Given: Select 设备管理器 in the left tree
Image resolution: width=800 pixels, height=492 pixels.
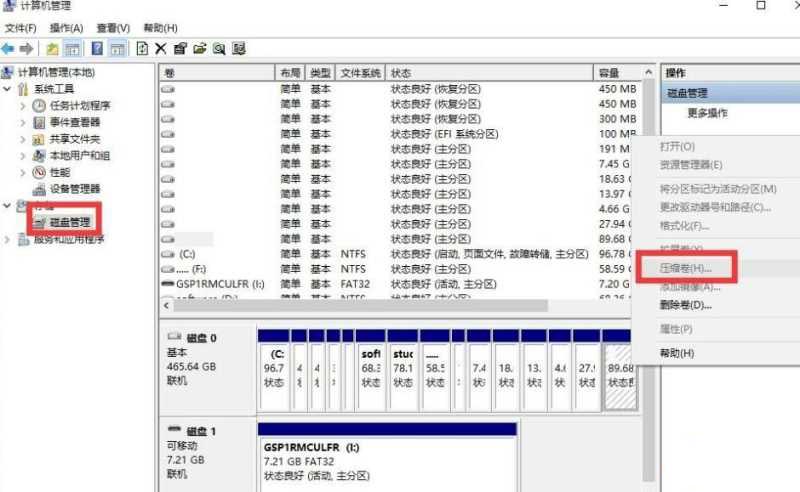Looking at the screenshot, I should [74, 189].
